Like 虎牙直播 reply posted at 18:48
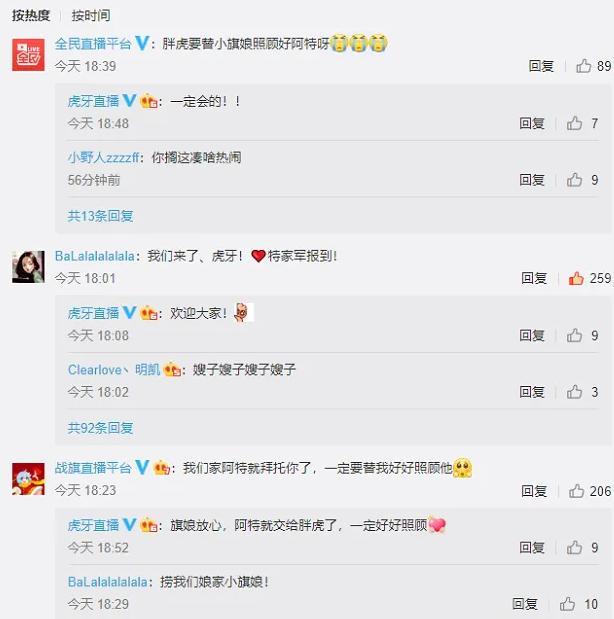 [x=574, y=123]
